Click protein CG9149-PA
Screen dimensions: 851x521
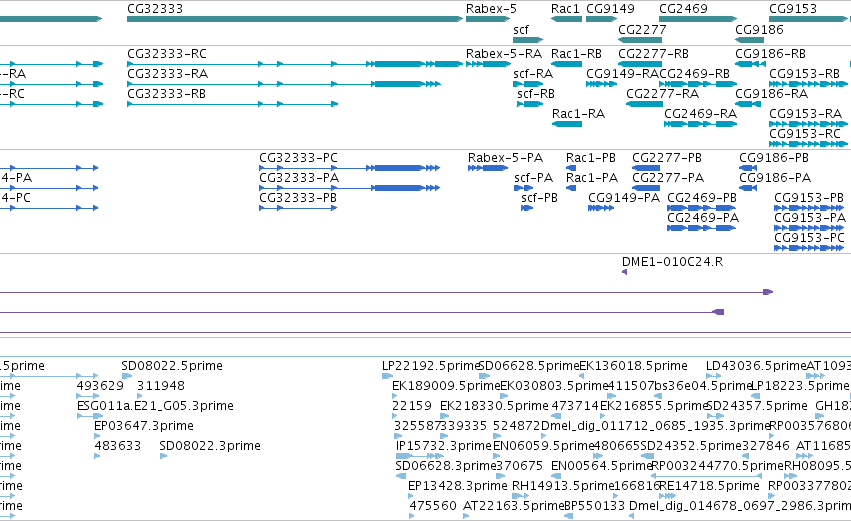pyautogui.click(x=601, y=208)
